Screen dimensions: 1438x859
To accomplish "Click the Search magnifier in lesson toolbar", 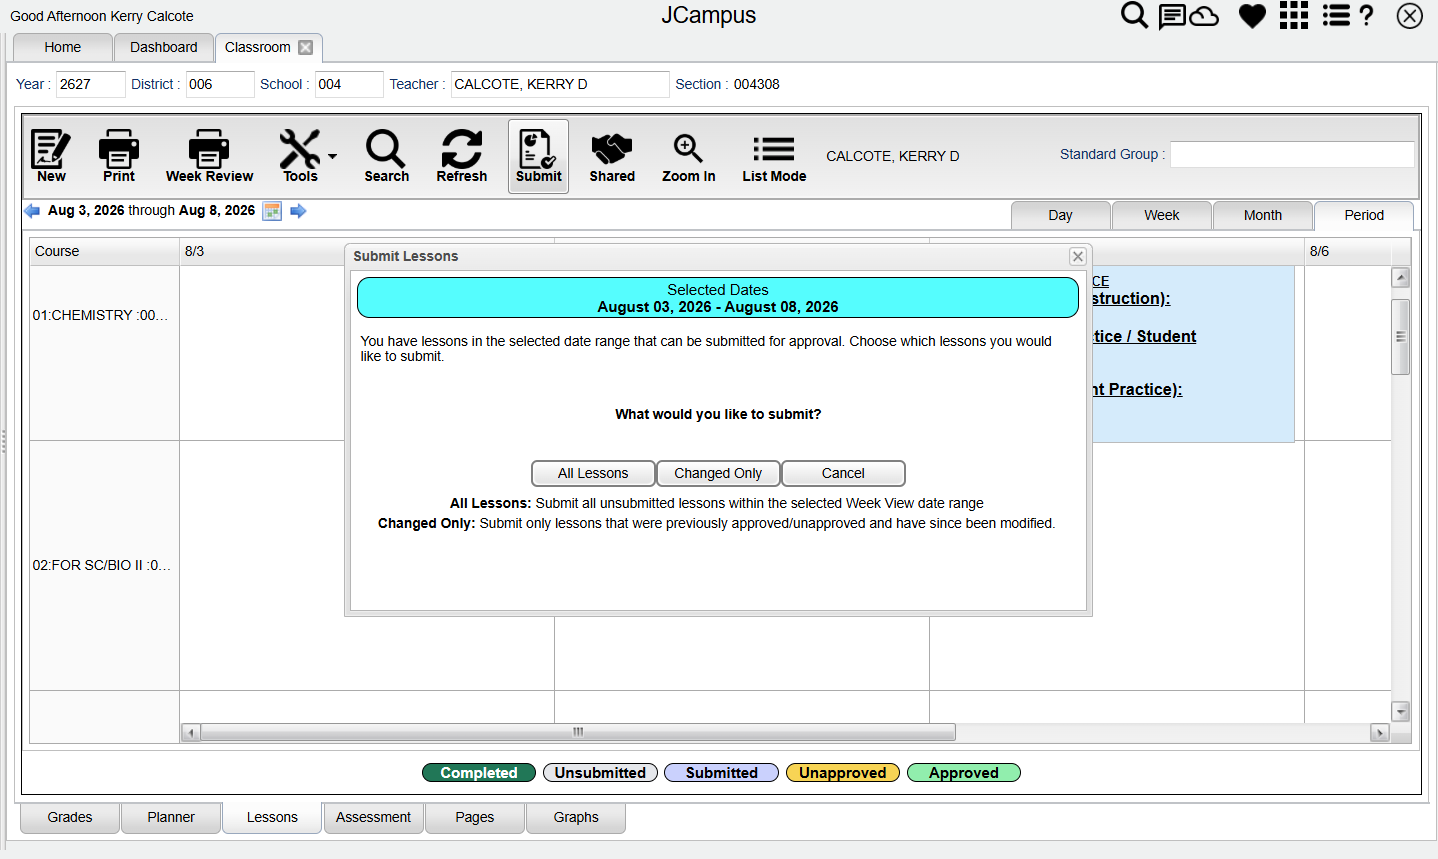I will click(386, 149).
